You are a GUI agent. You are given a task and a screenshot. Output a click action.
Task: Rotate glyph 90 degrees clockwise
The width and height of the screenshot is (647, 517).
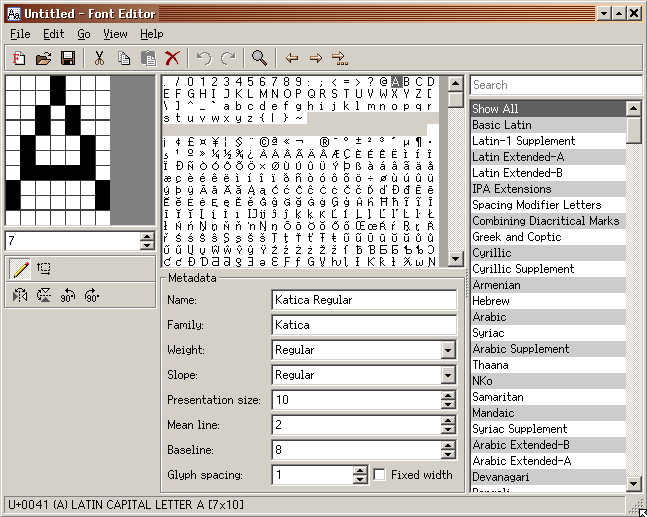(x=92, y=295)
